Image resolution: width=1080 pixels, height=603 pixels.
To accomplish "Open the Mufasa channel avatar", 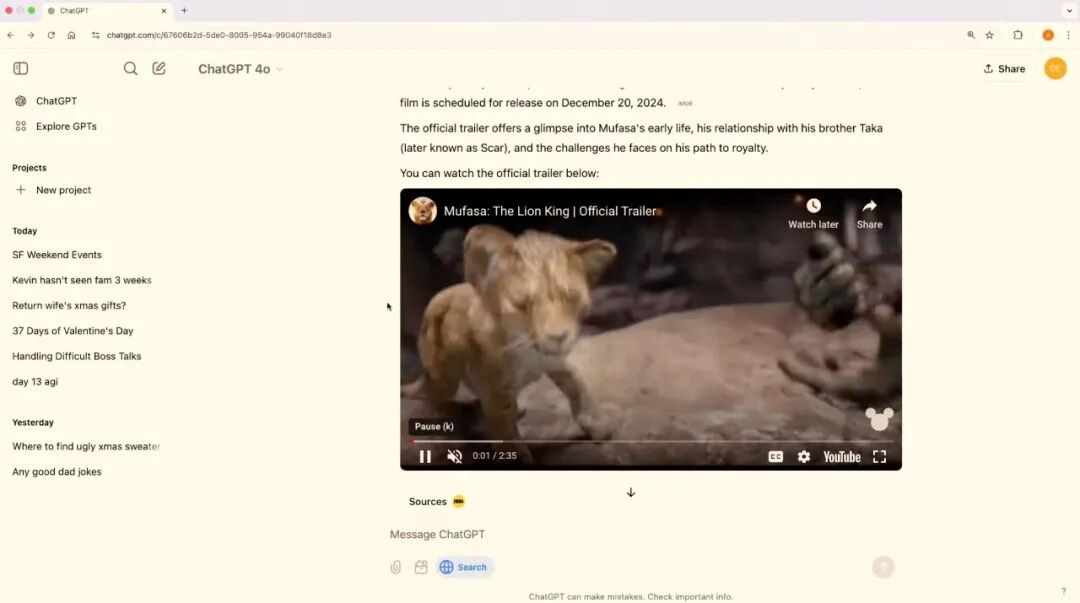I will click(x=422, y=211).
